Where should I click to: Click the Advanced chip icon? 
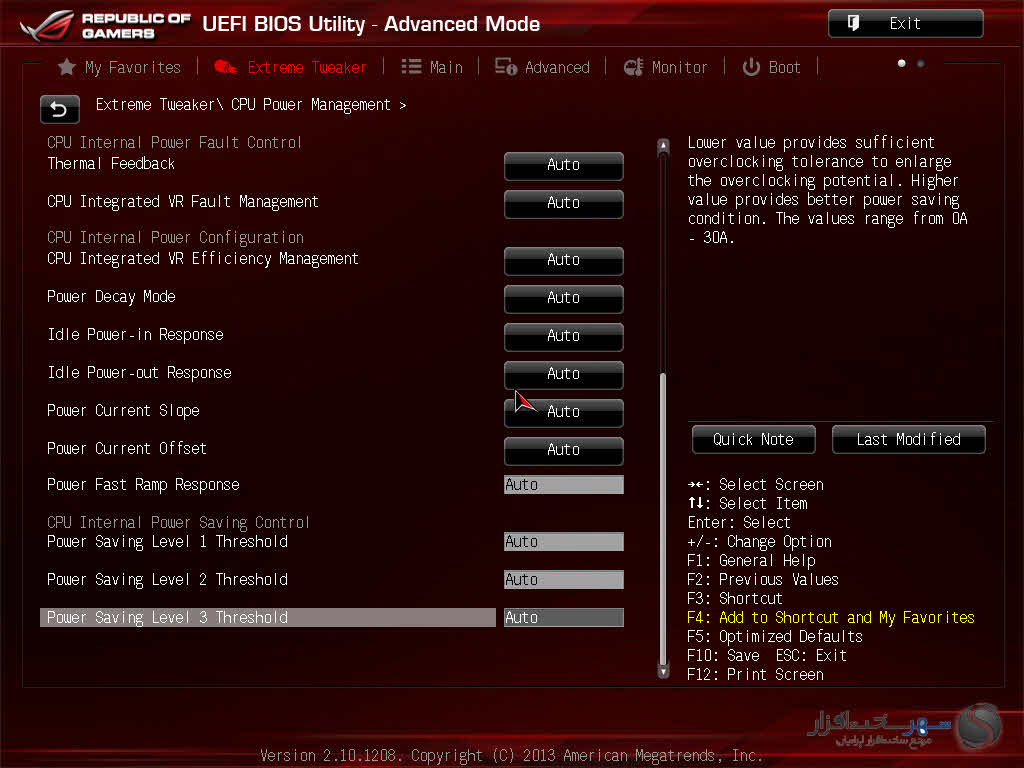pyautogui.click(x=506, y=67)
